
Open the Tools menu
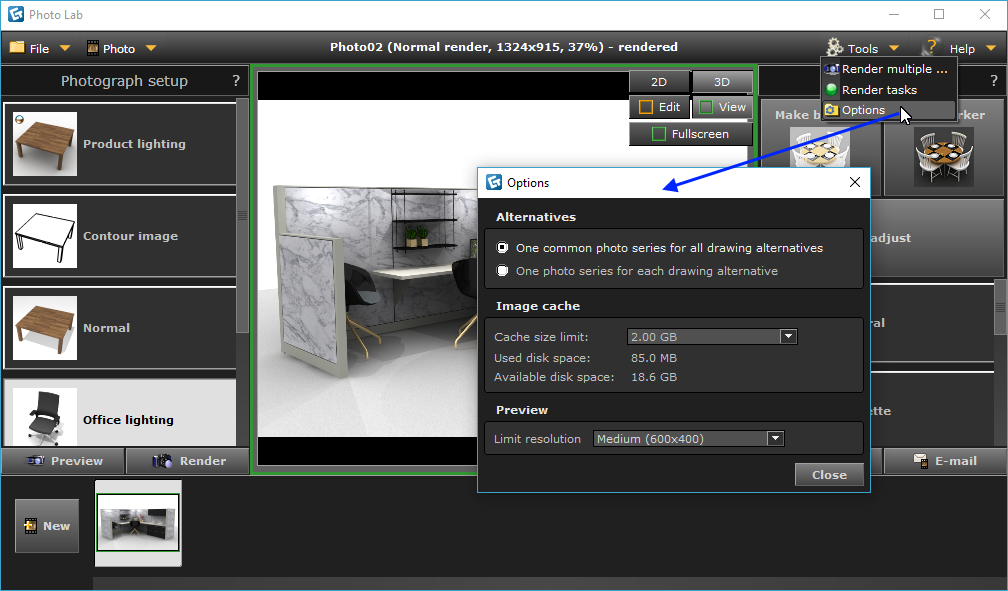click(863, 48)
